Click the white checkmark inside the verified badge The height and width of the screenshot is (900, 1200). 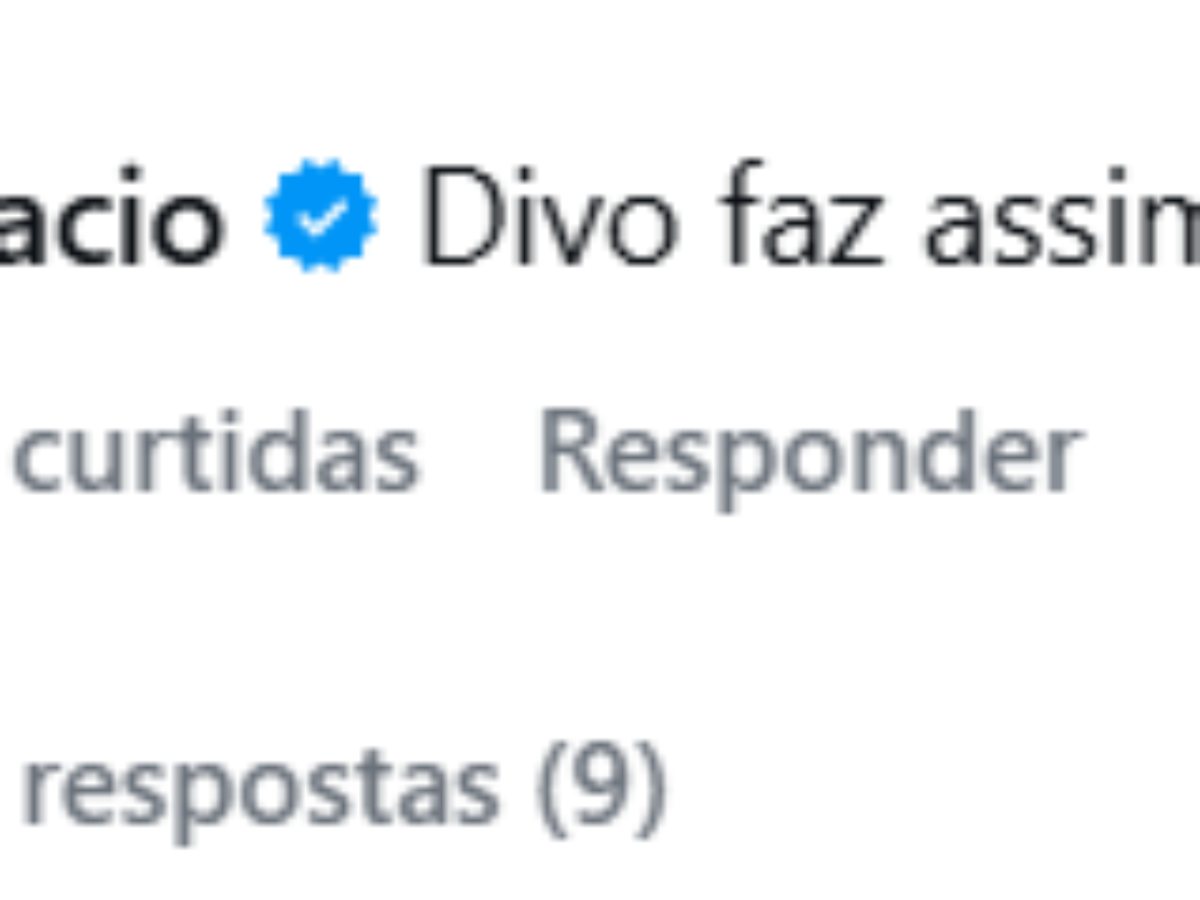320,216
